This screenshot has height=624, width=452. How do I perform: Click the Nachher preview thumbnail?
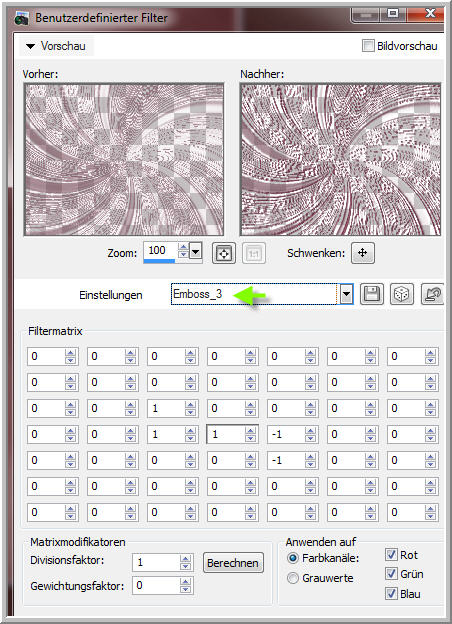click(341, 159)
